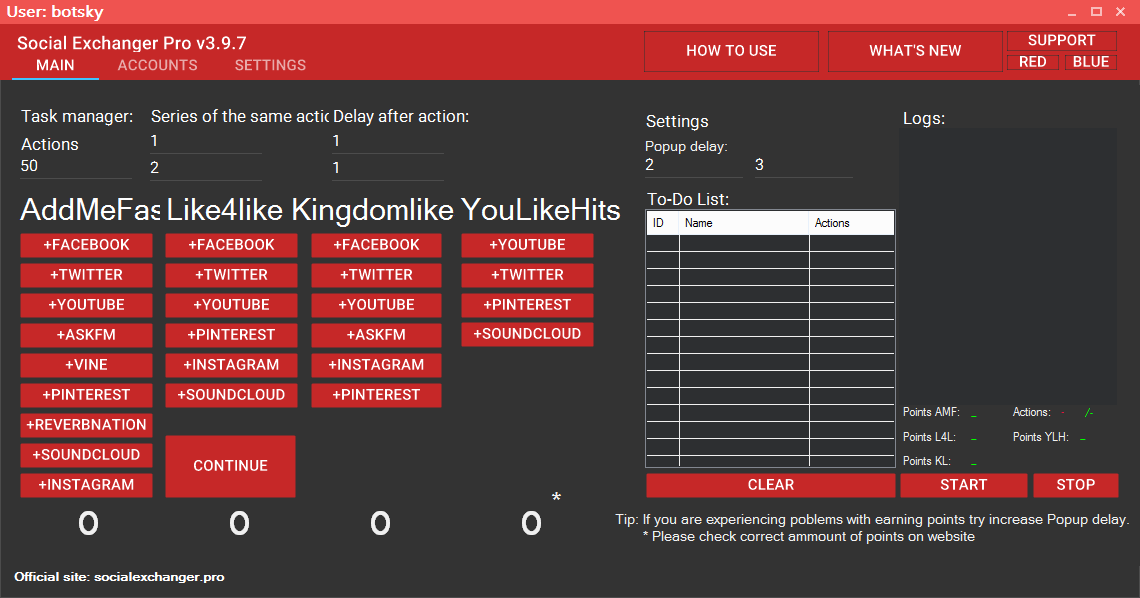Click the Points L4L label
The width and height of the screenshot is (1140, 598).
click(929, 437)
